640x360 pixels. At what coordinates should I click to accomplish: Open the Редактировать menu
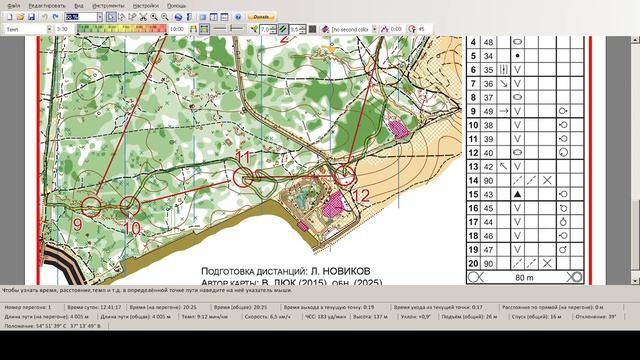(47, 6)
